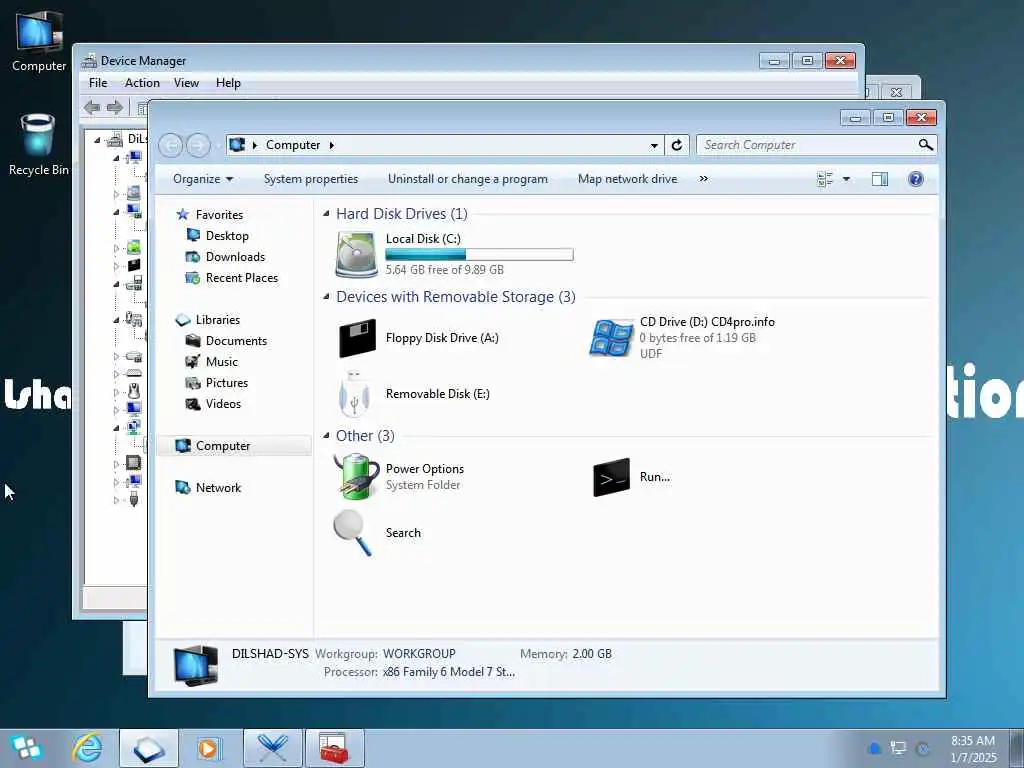Collapse the root node in Device Manager tree

pyautogui.click(x=97, y=139)
